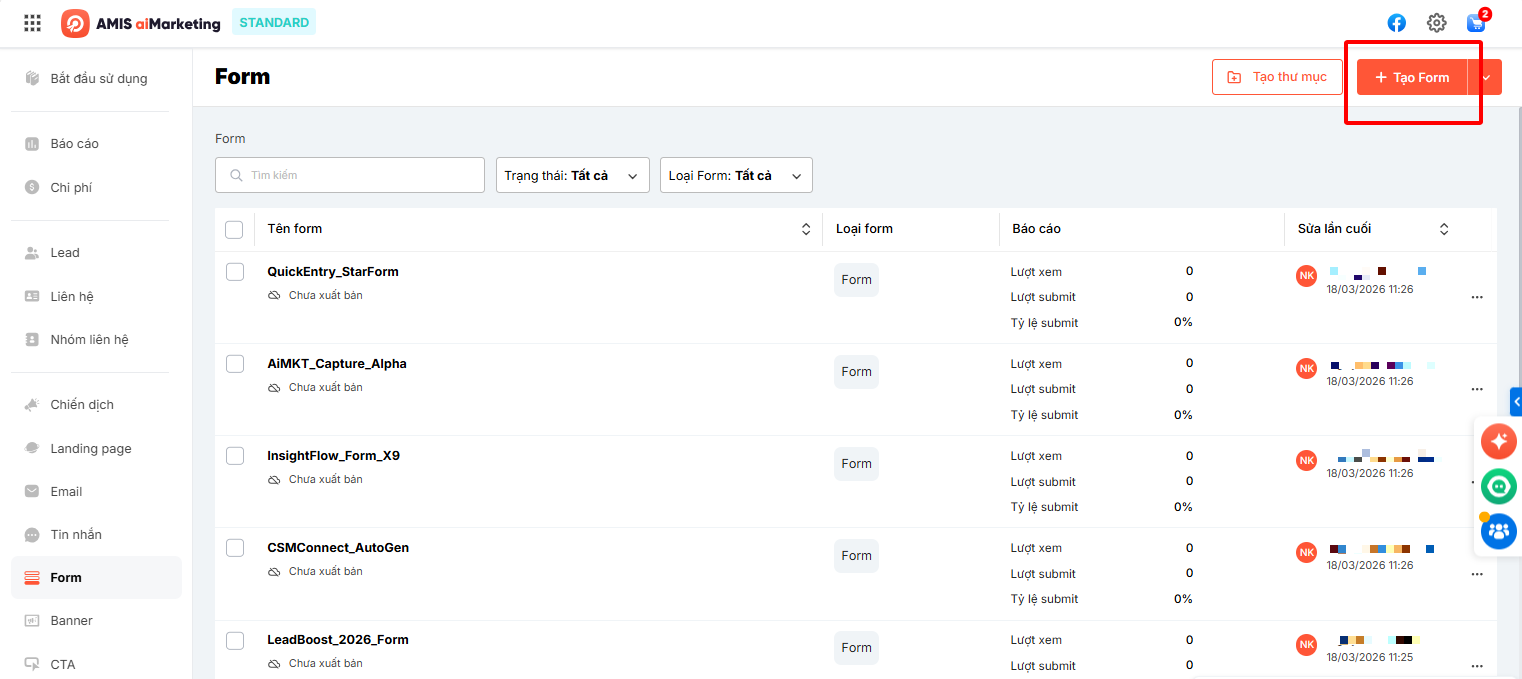Click the Facebook icon in header
1522x679 pixels.
tap(1397, 23)
